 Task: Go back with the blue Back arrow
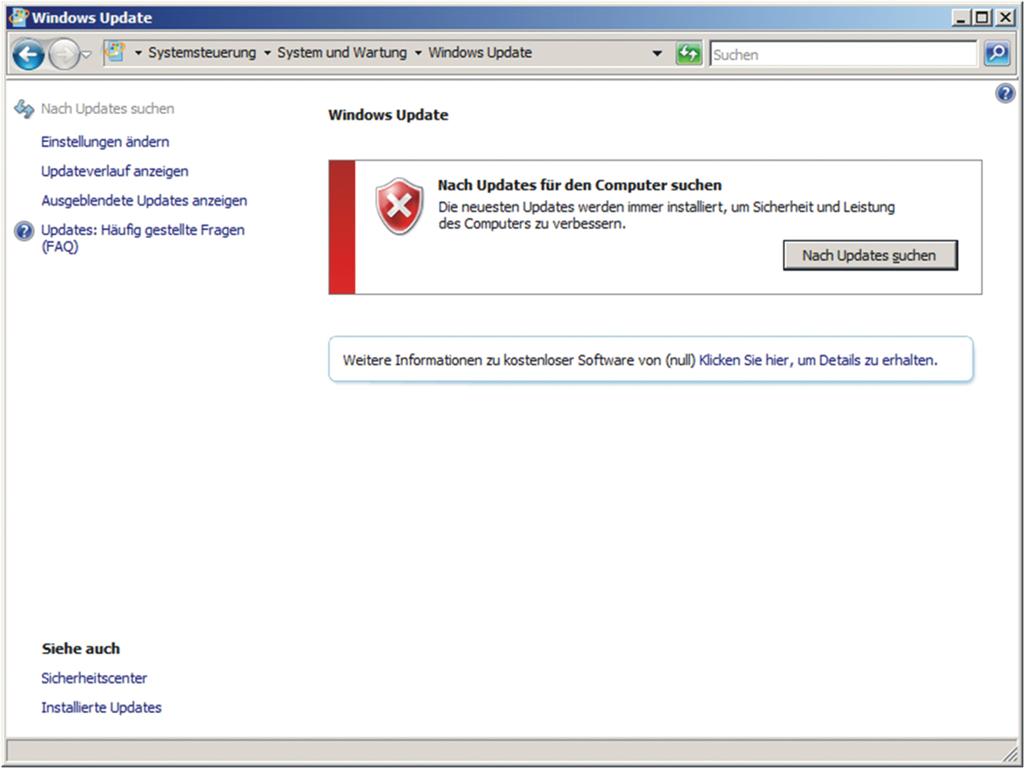click(x=28, y=54)
